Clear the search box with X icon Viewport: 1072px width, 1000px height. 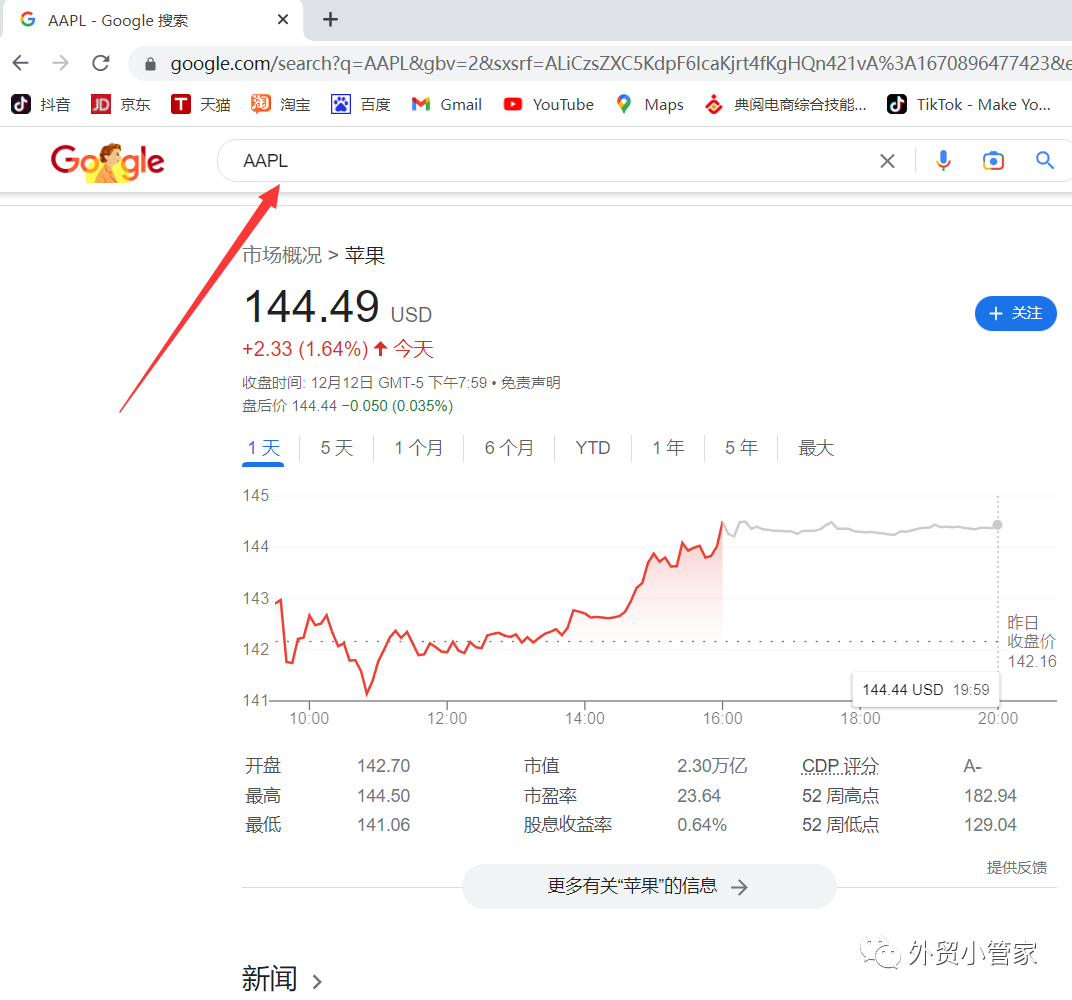pos(887,161)
